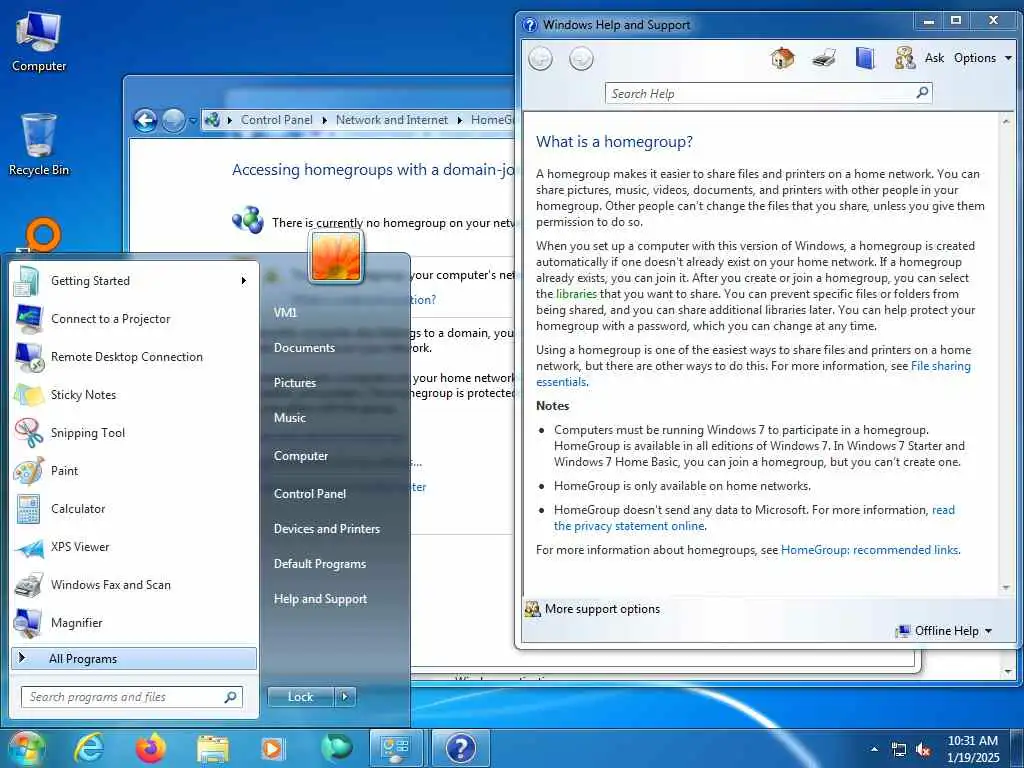Open Computer desktop icon
The image size is (1024, 768).
point(39,40)
